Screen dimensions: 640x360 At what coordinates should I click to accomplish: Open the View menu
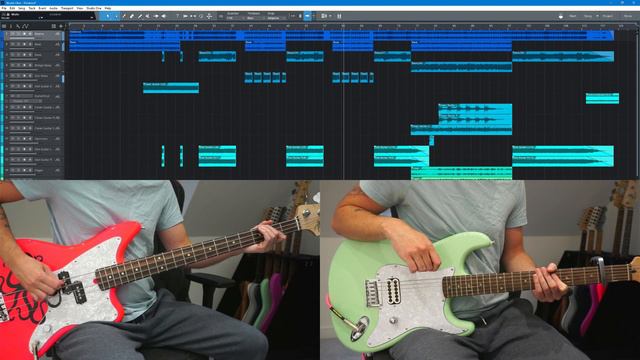click(80, 8)
